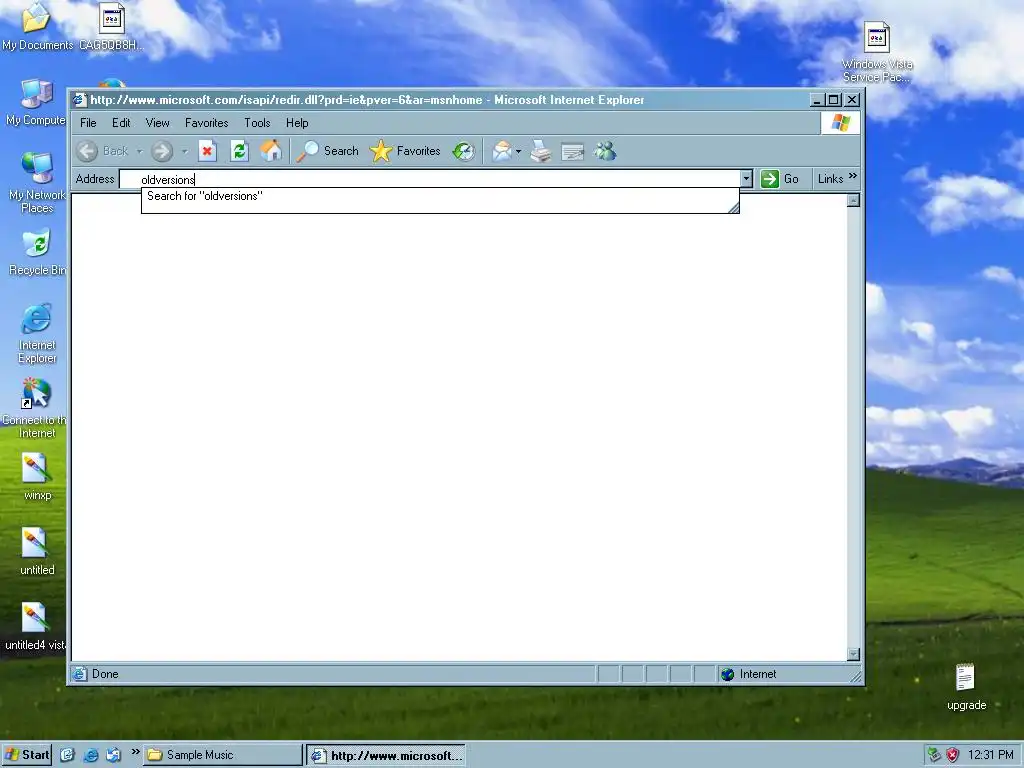Click Show Desktop quick launch icon
This screenshot has height=768, width=1024.
pyautogui.click(x=67, y=755)
